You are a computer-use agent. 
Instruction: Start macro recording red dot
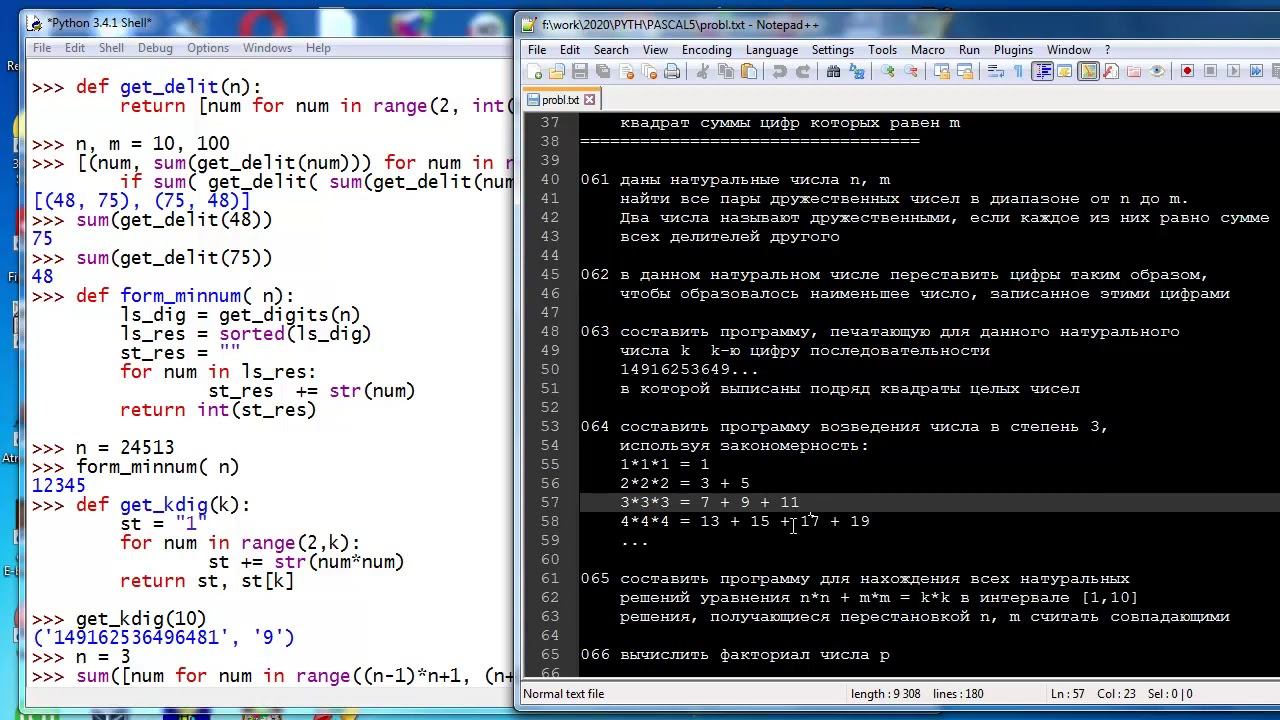(x=1187, y=71)
